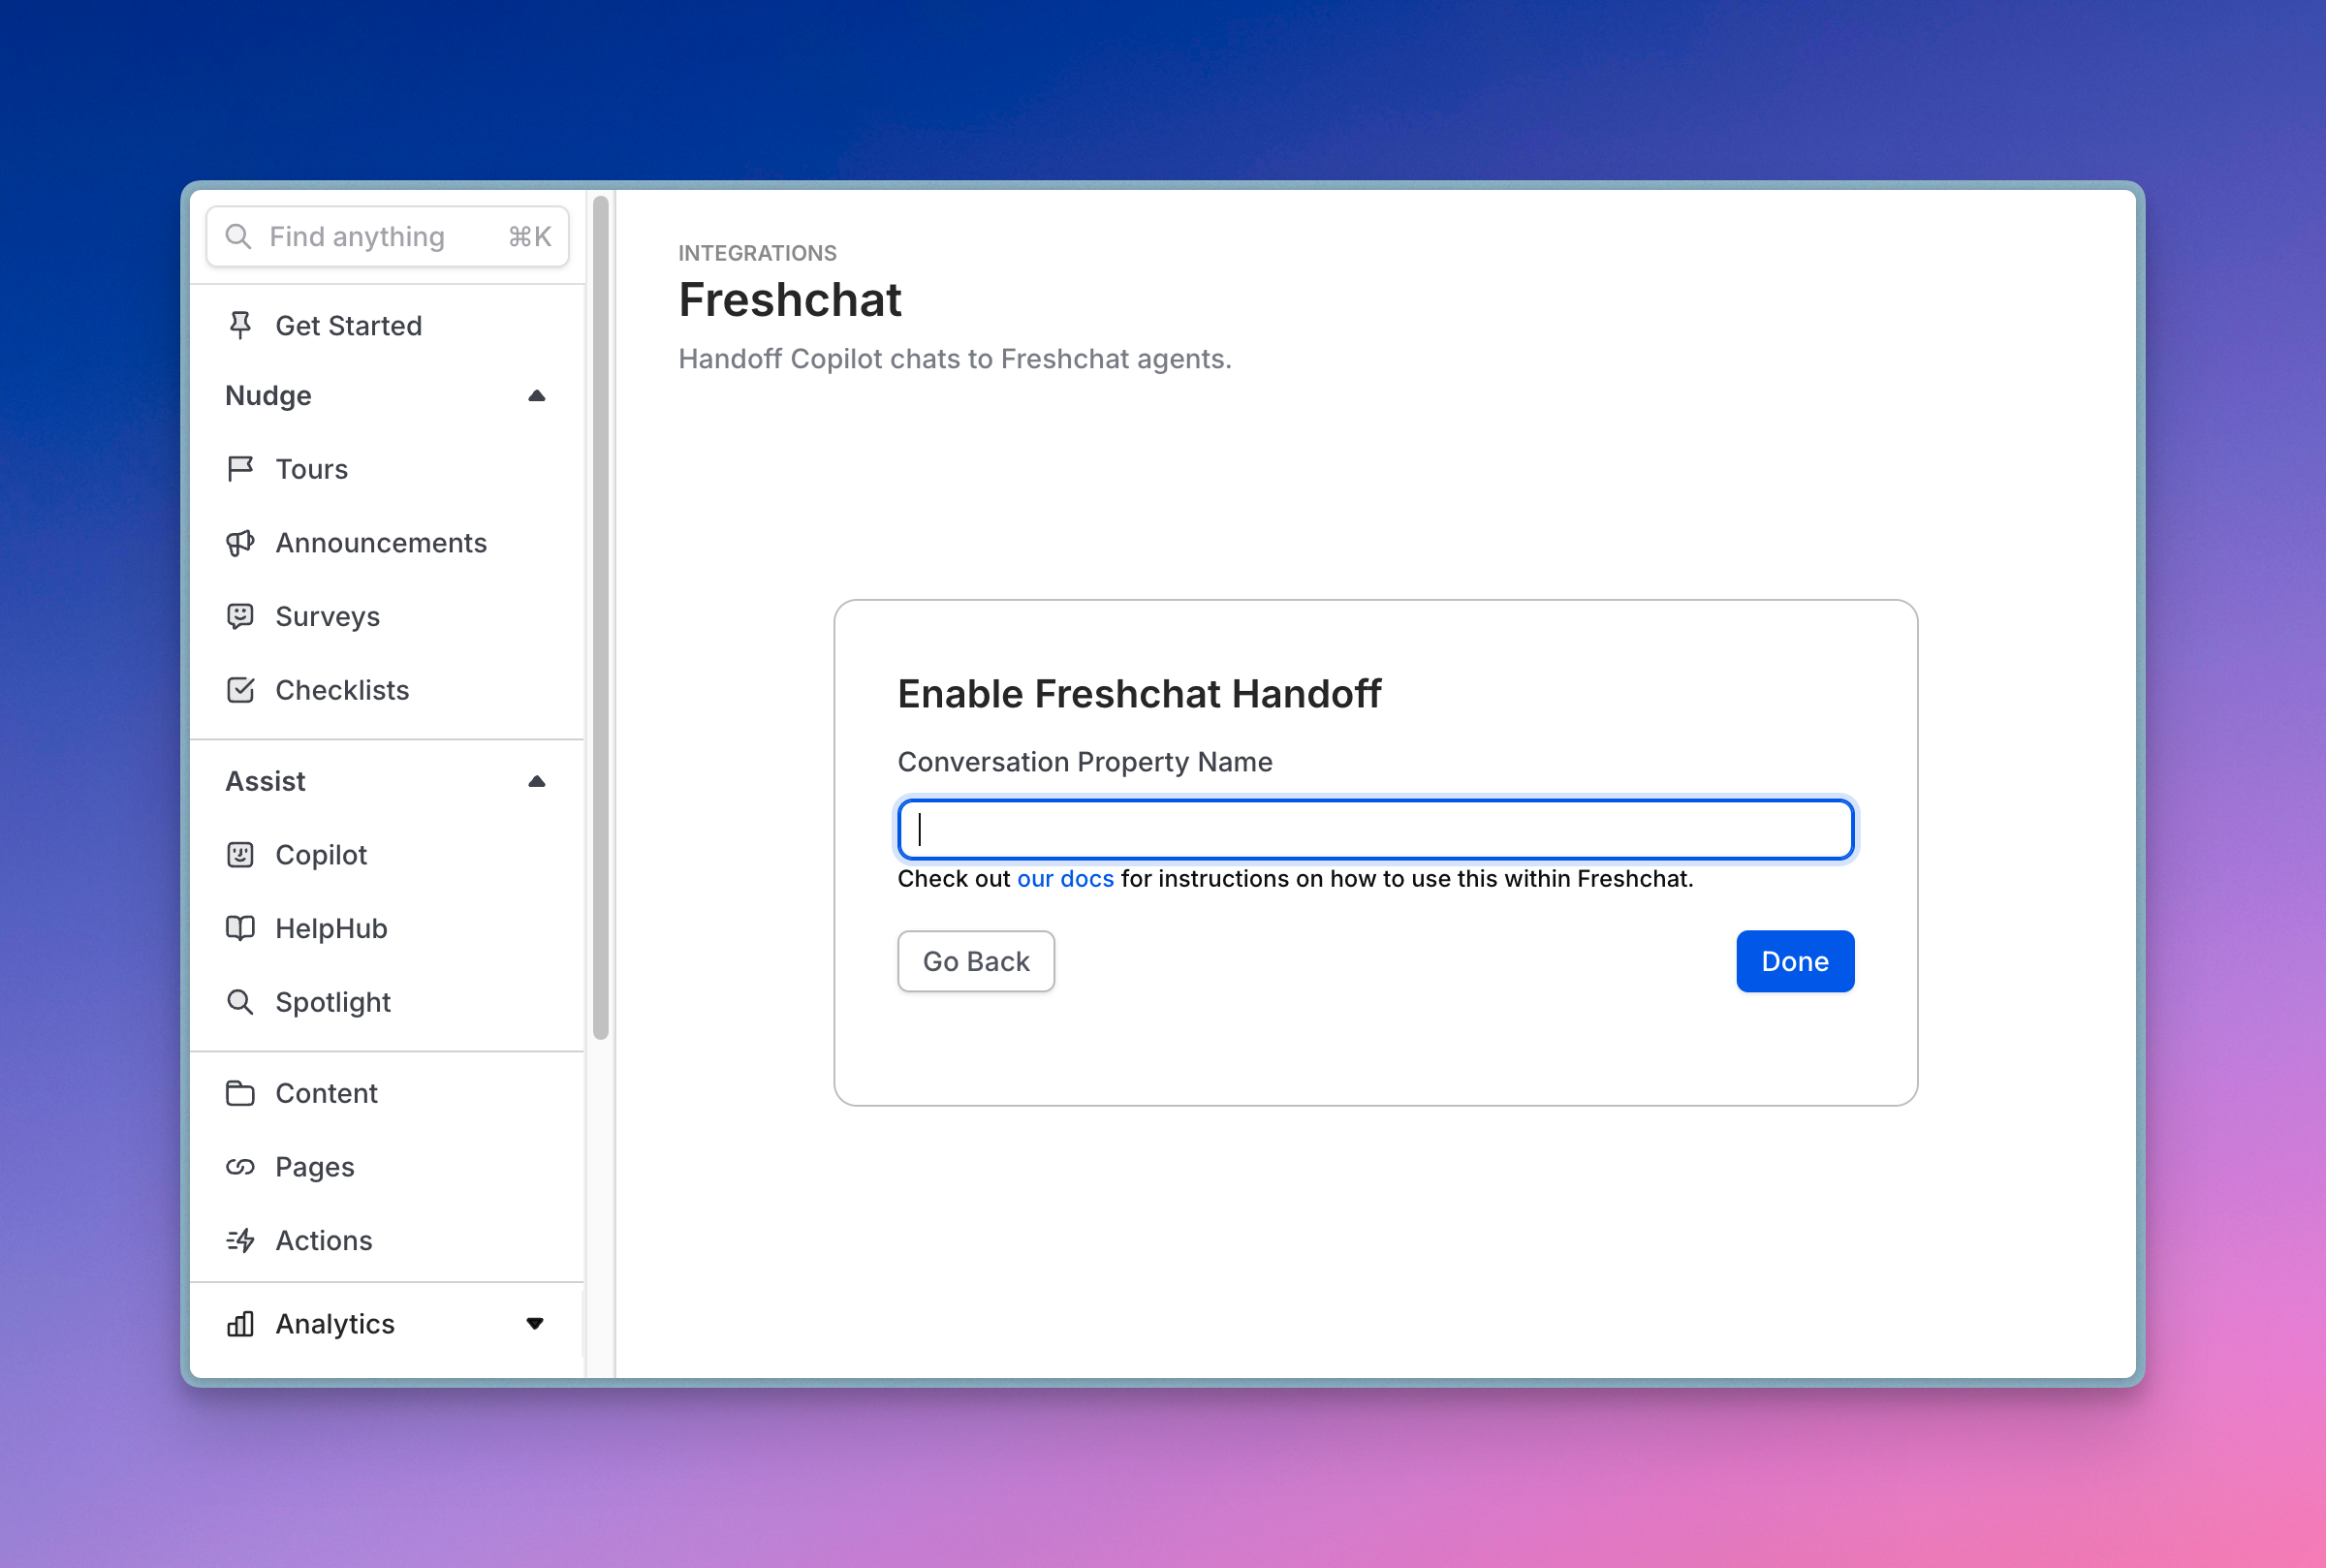
Task: Click the Copilot icon in sidebar
Action: coord(239,854)
